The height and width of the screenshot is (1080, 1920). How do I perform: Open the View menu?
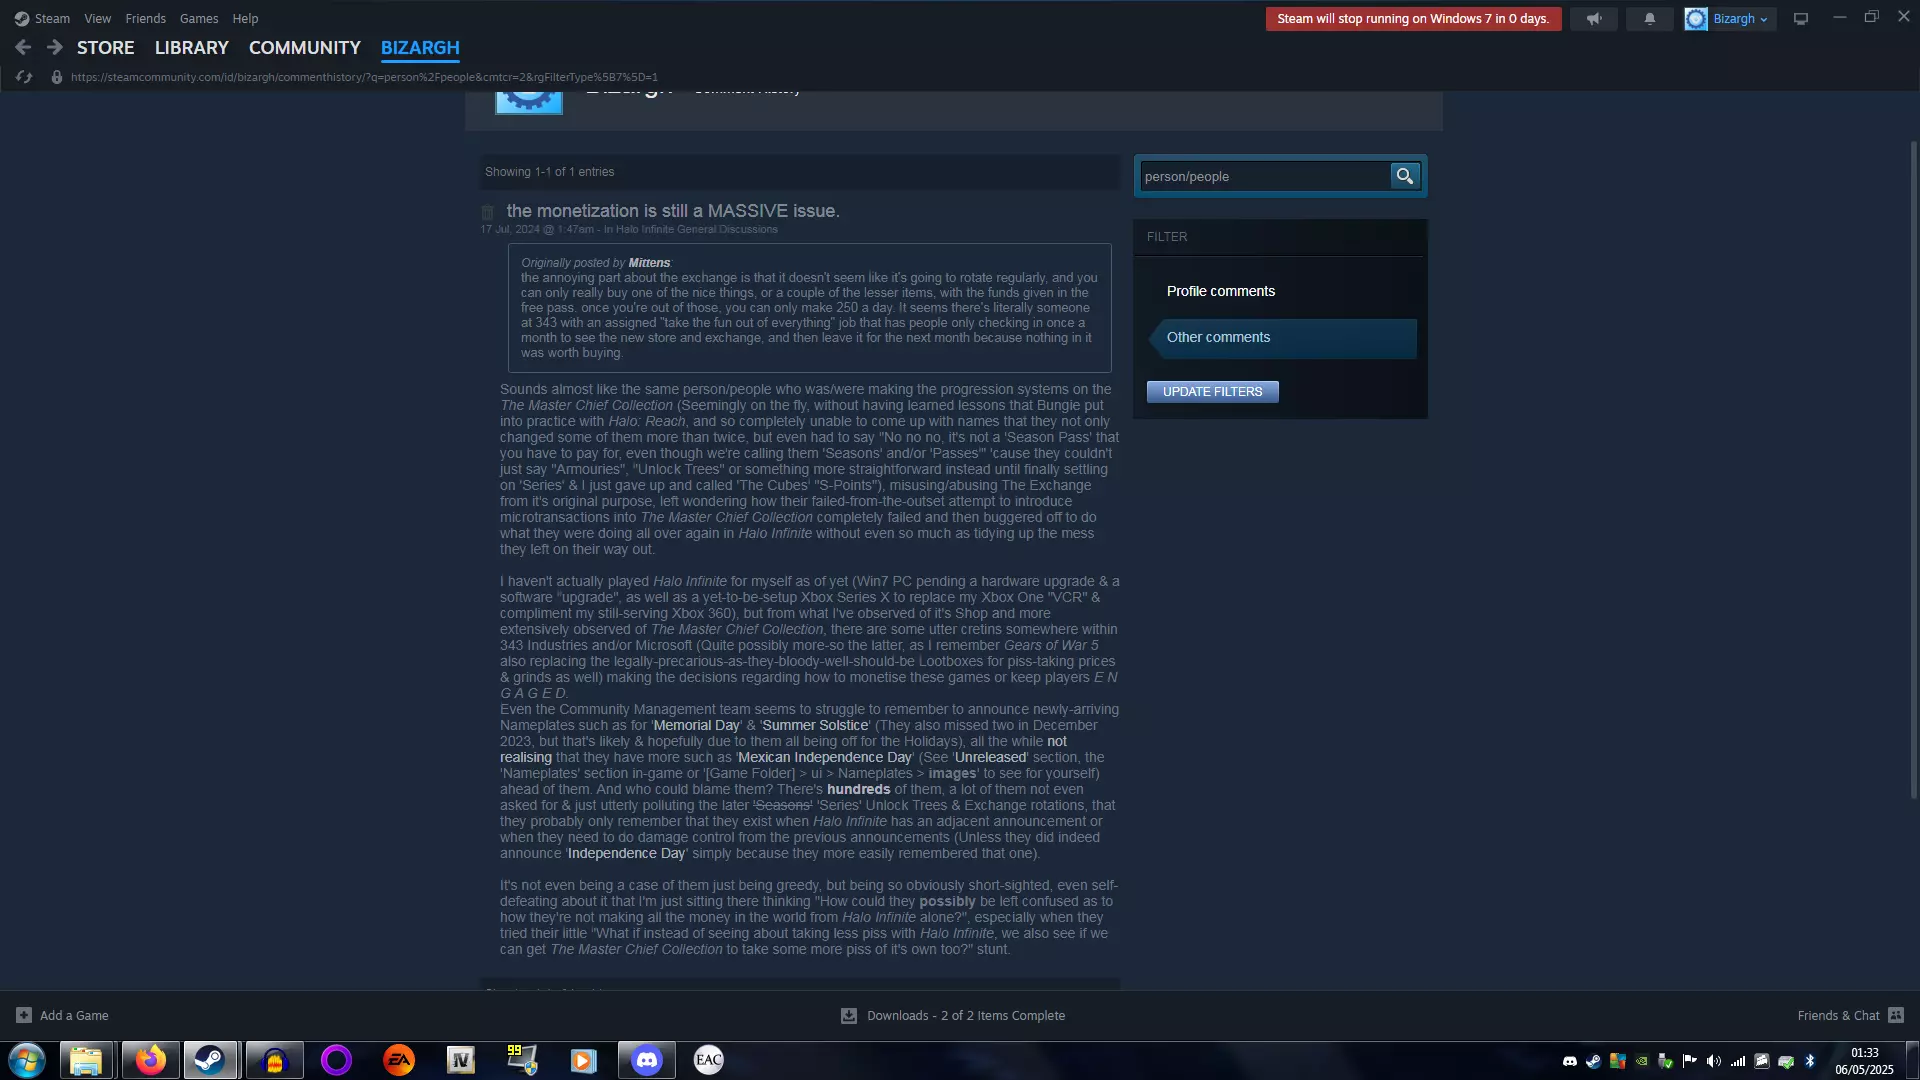click(x=97, y=18)
